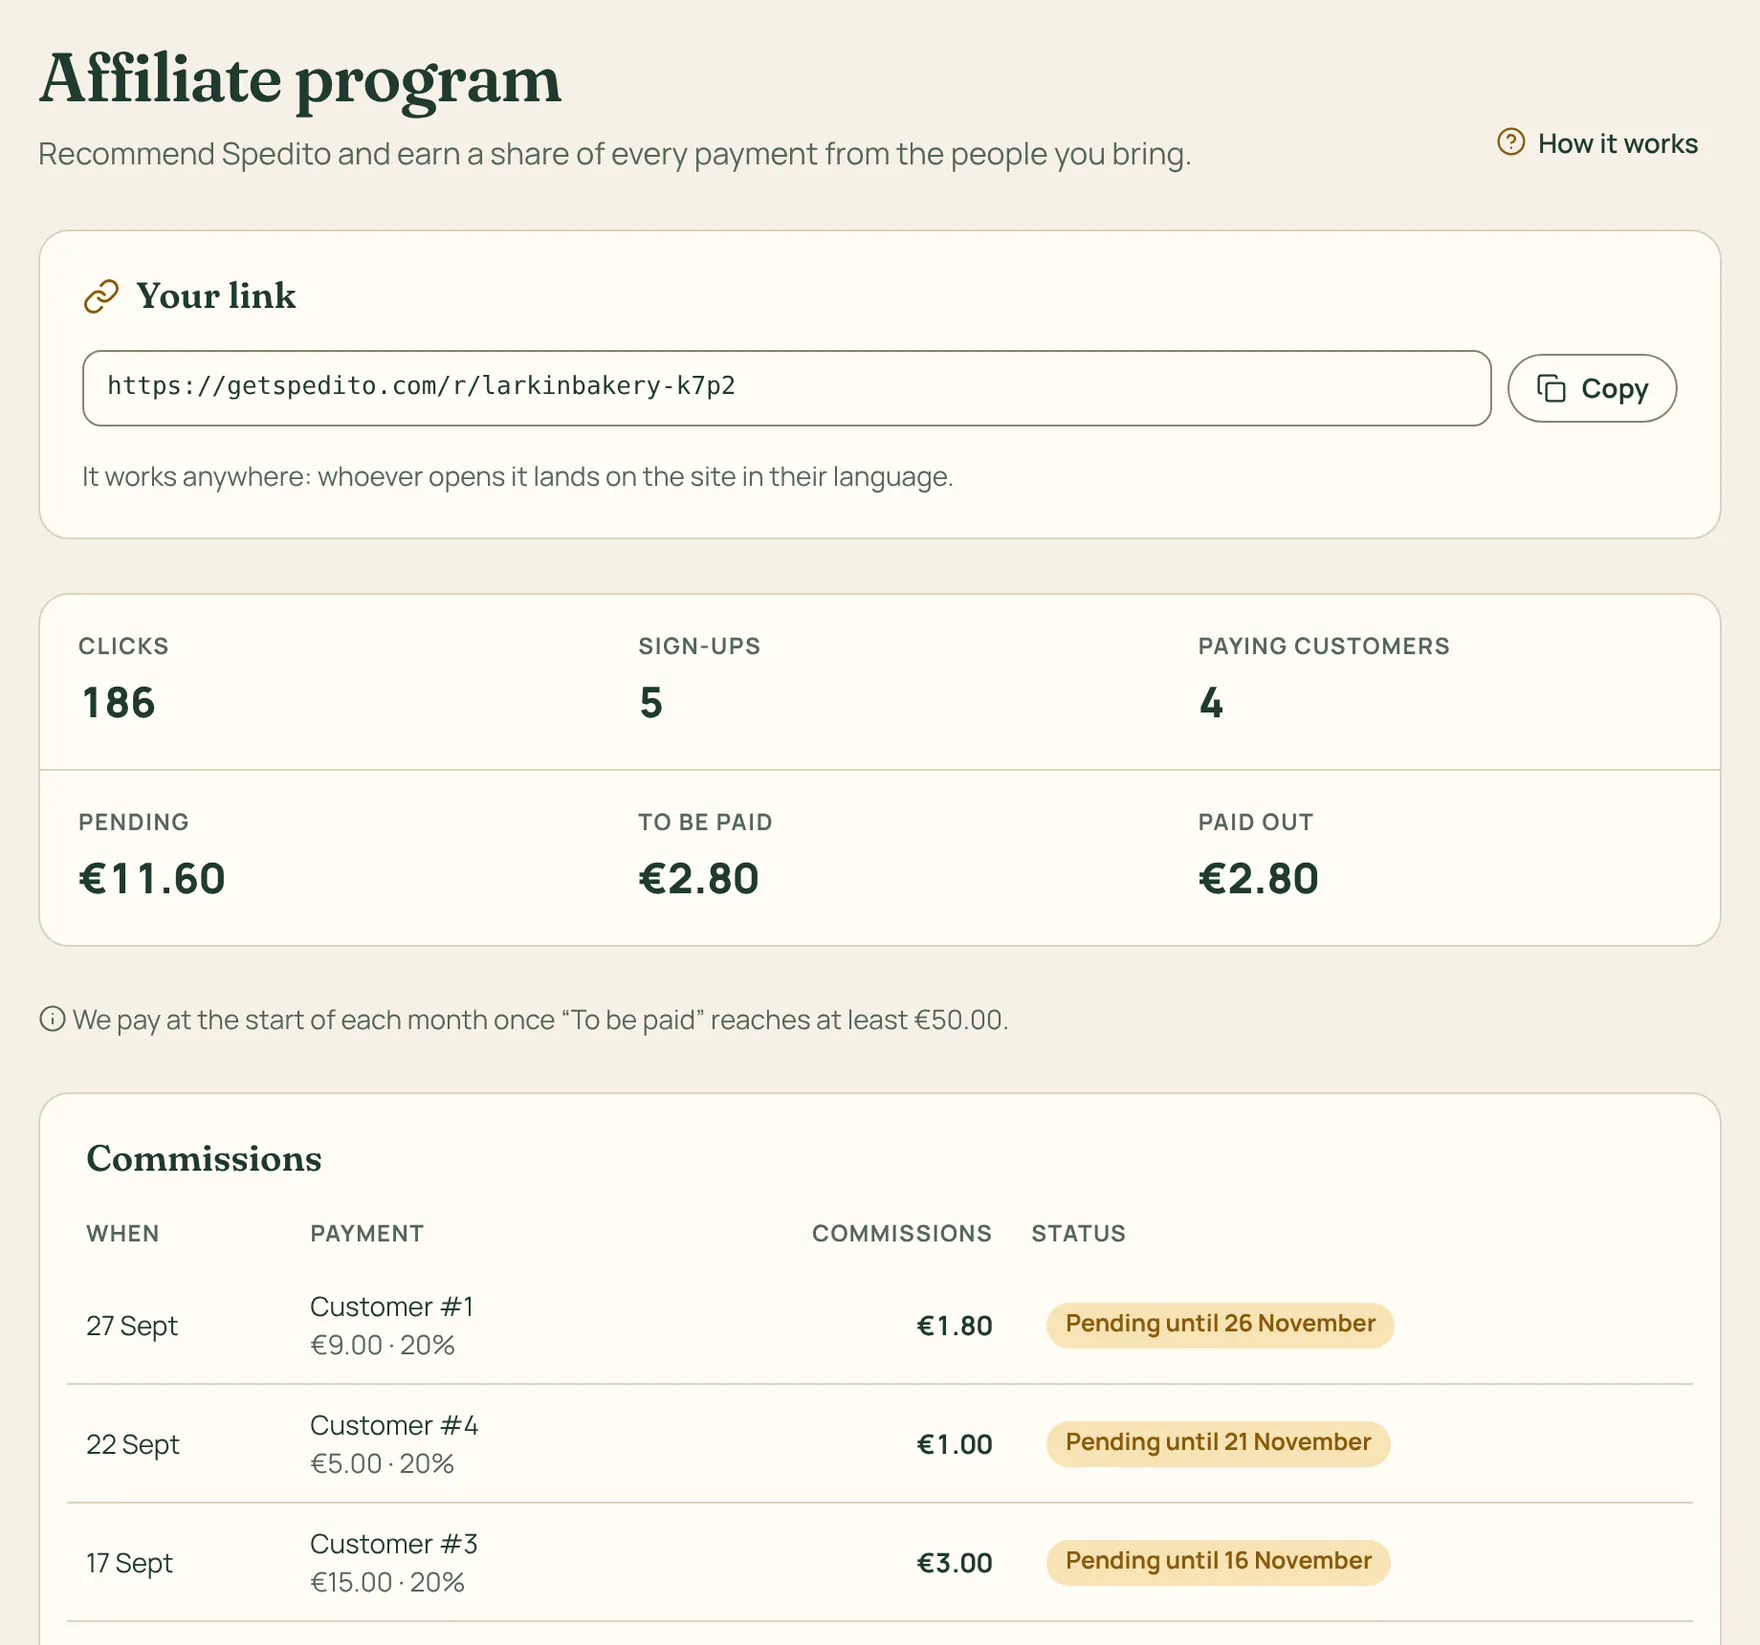The image size is (1760, 1645).
Task: Click the 'It works anywhere' helper text
Action: tap(517, 476)
